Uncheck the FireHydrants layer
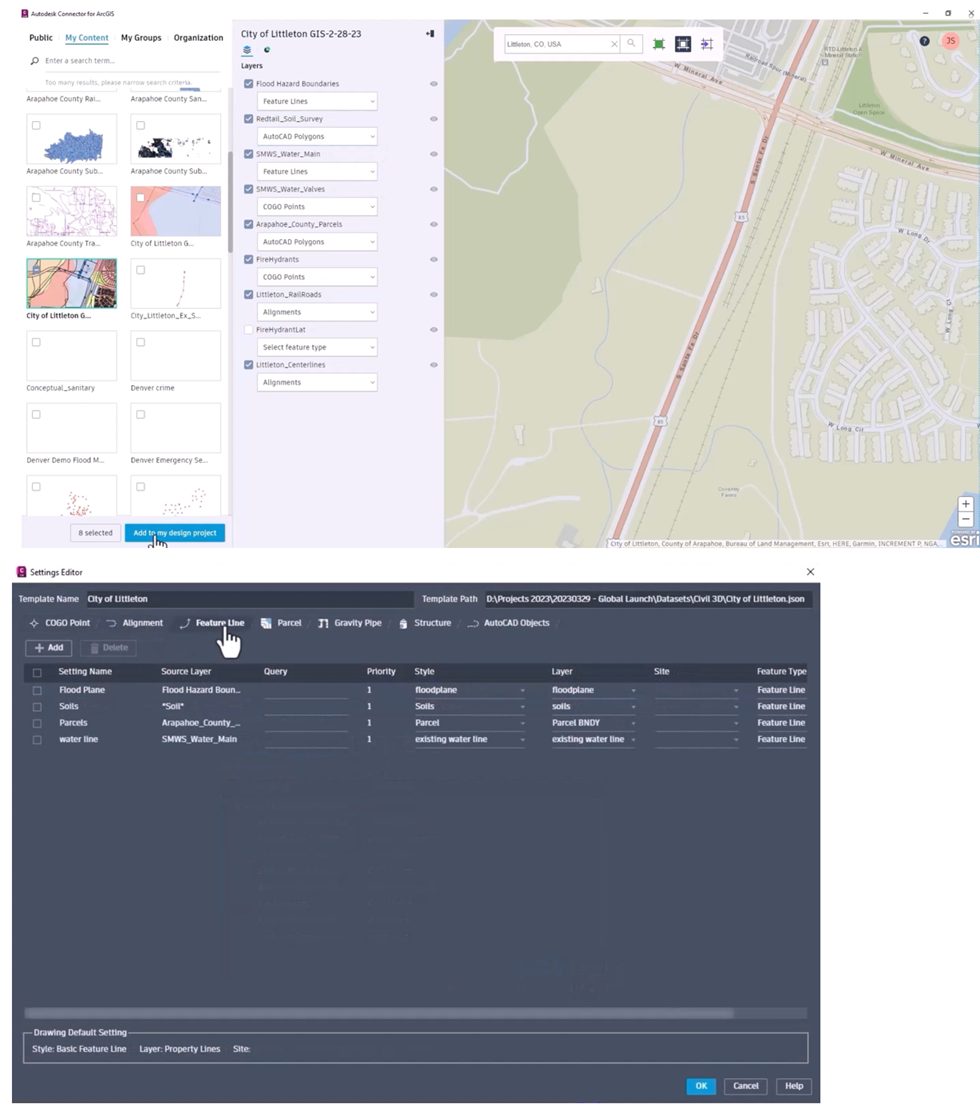980x1108 pixels. point(249,259)
